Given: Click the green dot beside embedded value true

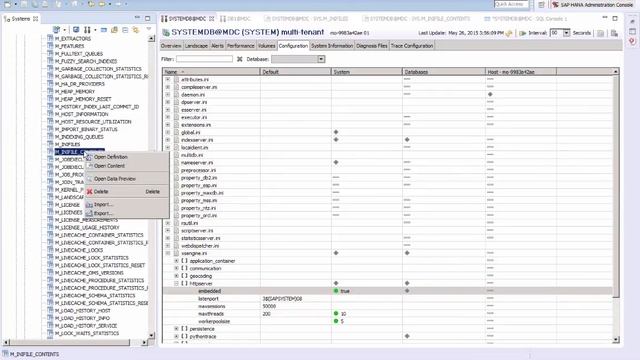Looking at the screenshot, I should pyautogui.click(x=336, y=291).
